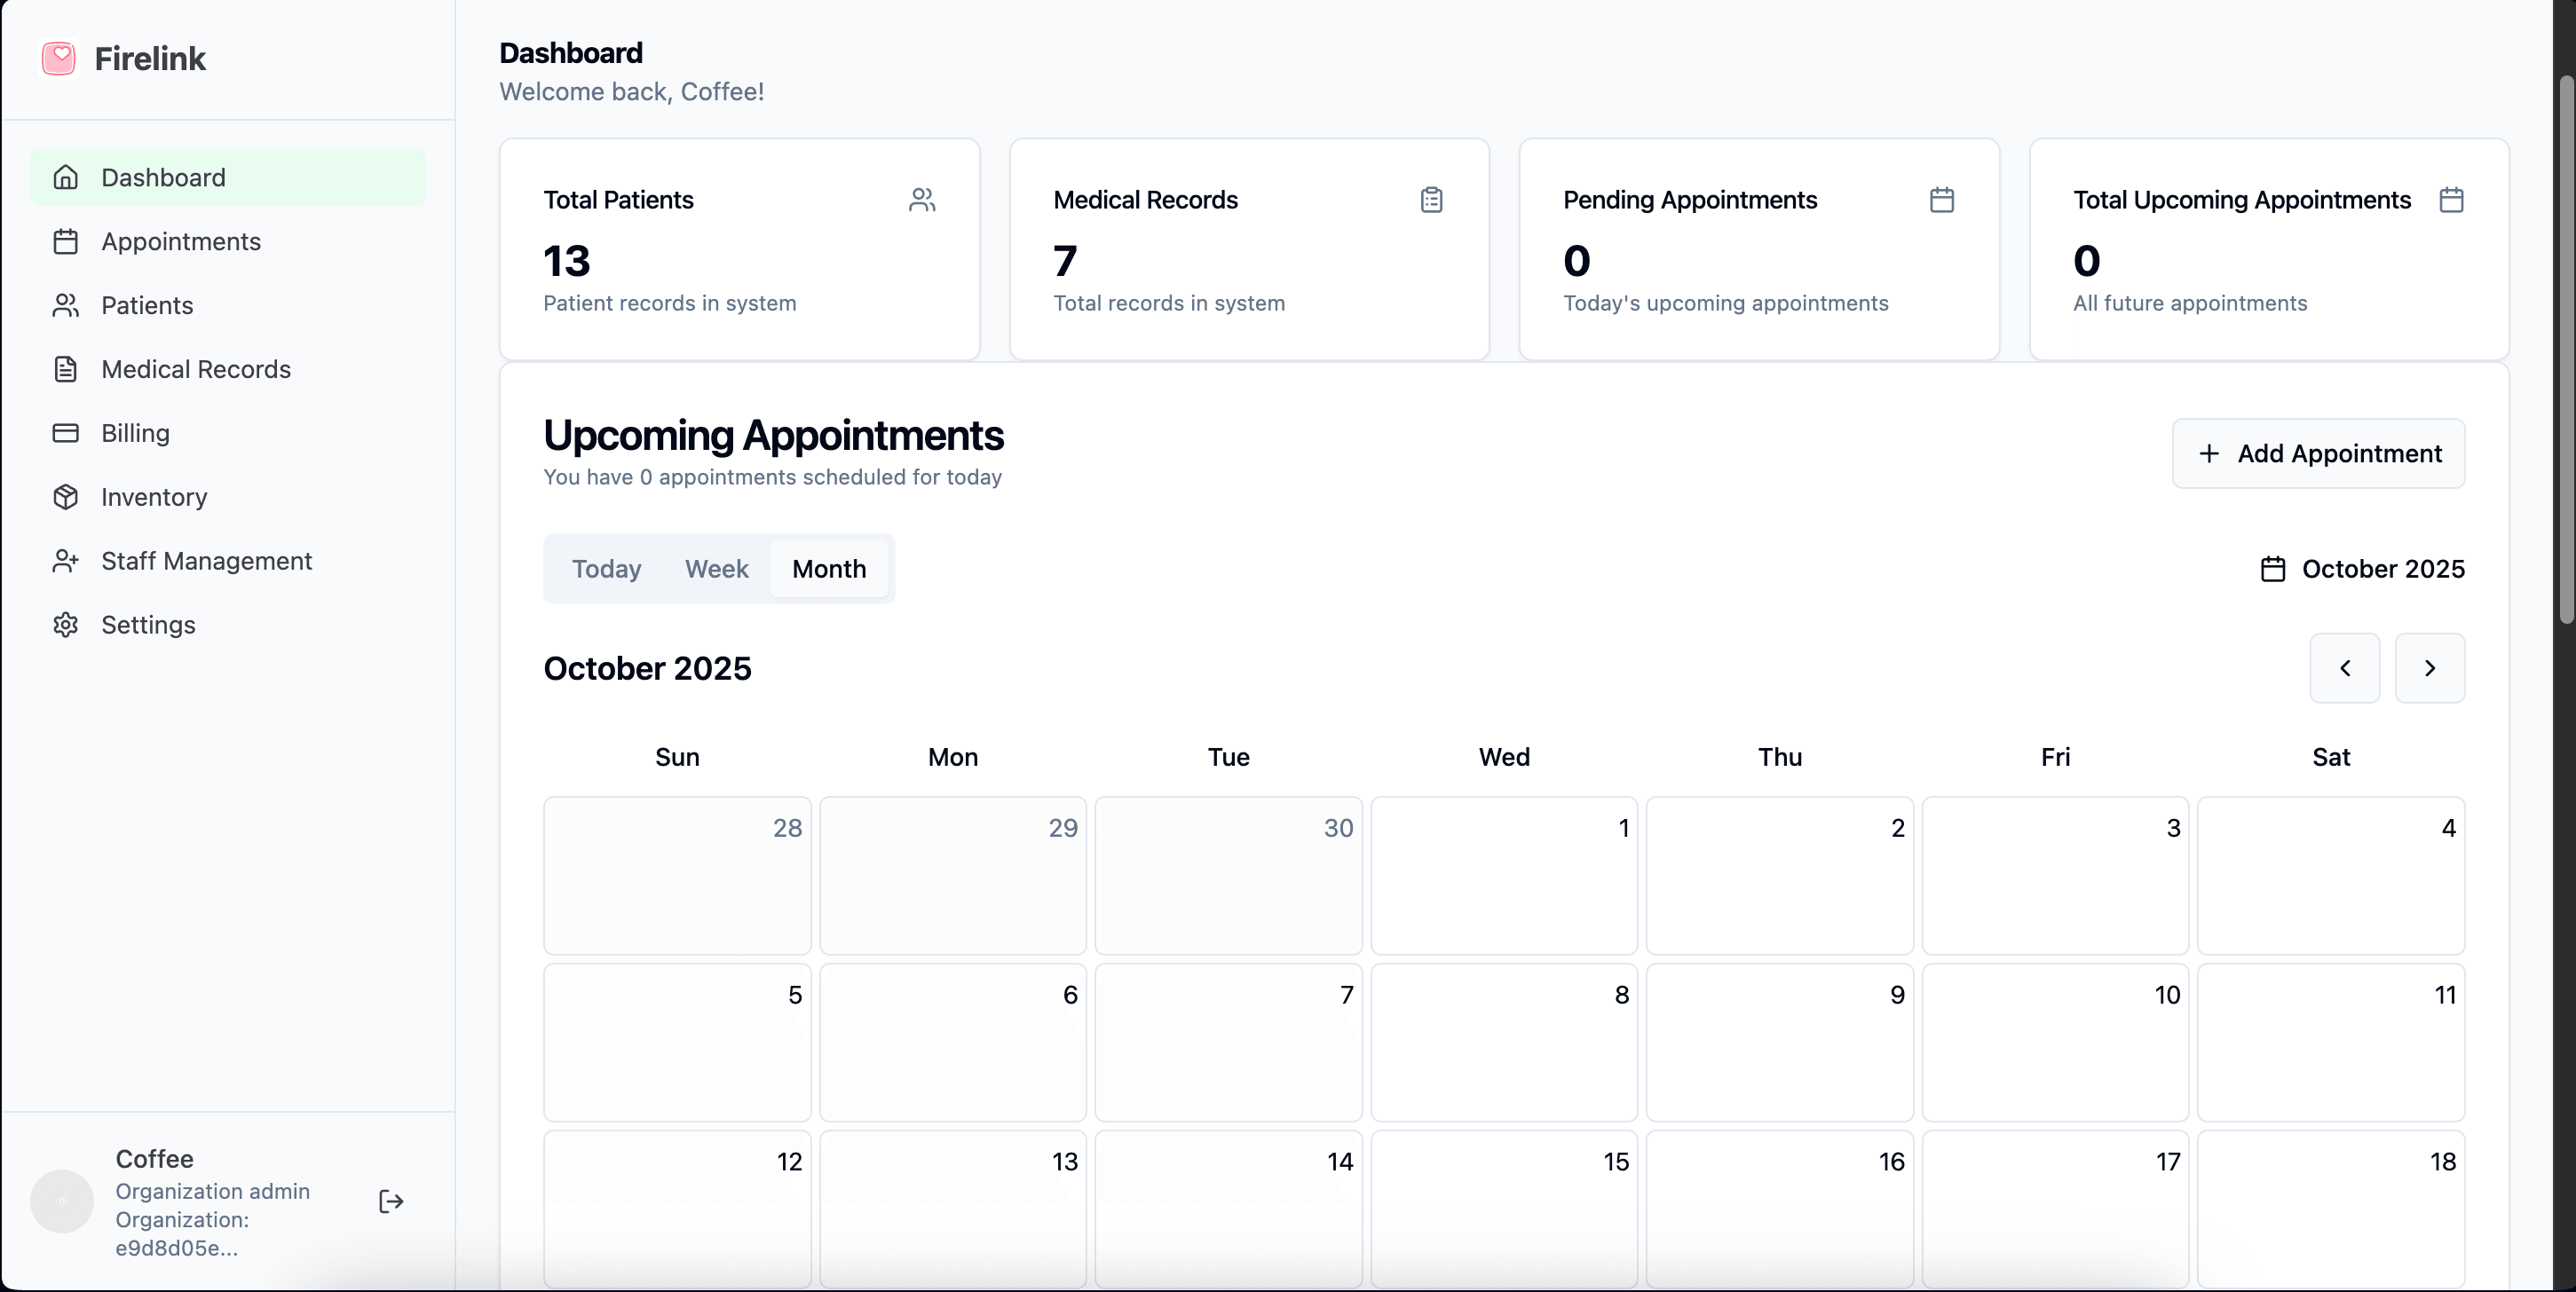Open the Patients page from sidebar

pos(147,305)
